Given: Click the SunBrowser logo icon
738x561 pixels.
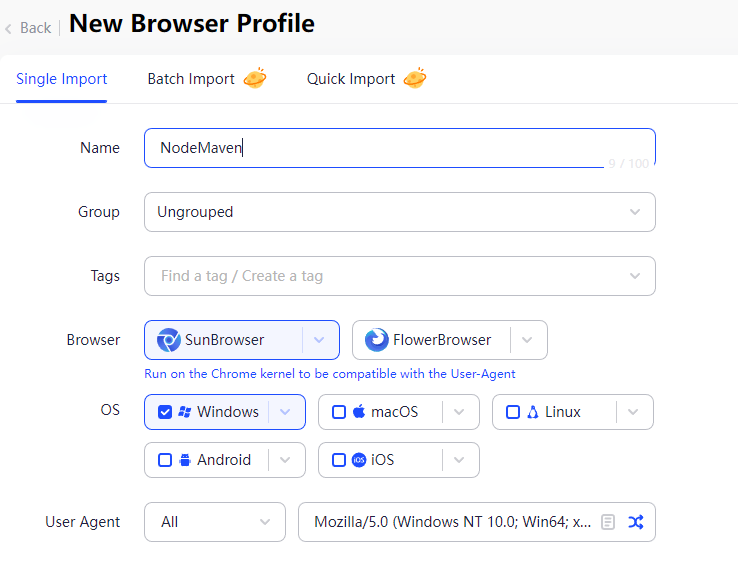Looking at the screenshot, I should tap(169, 340).
